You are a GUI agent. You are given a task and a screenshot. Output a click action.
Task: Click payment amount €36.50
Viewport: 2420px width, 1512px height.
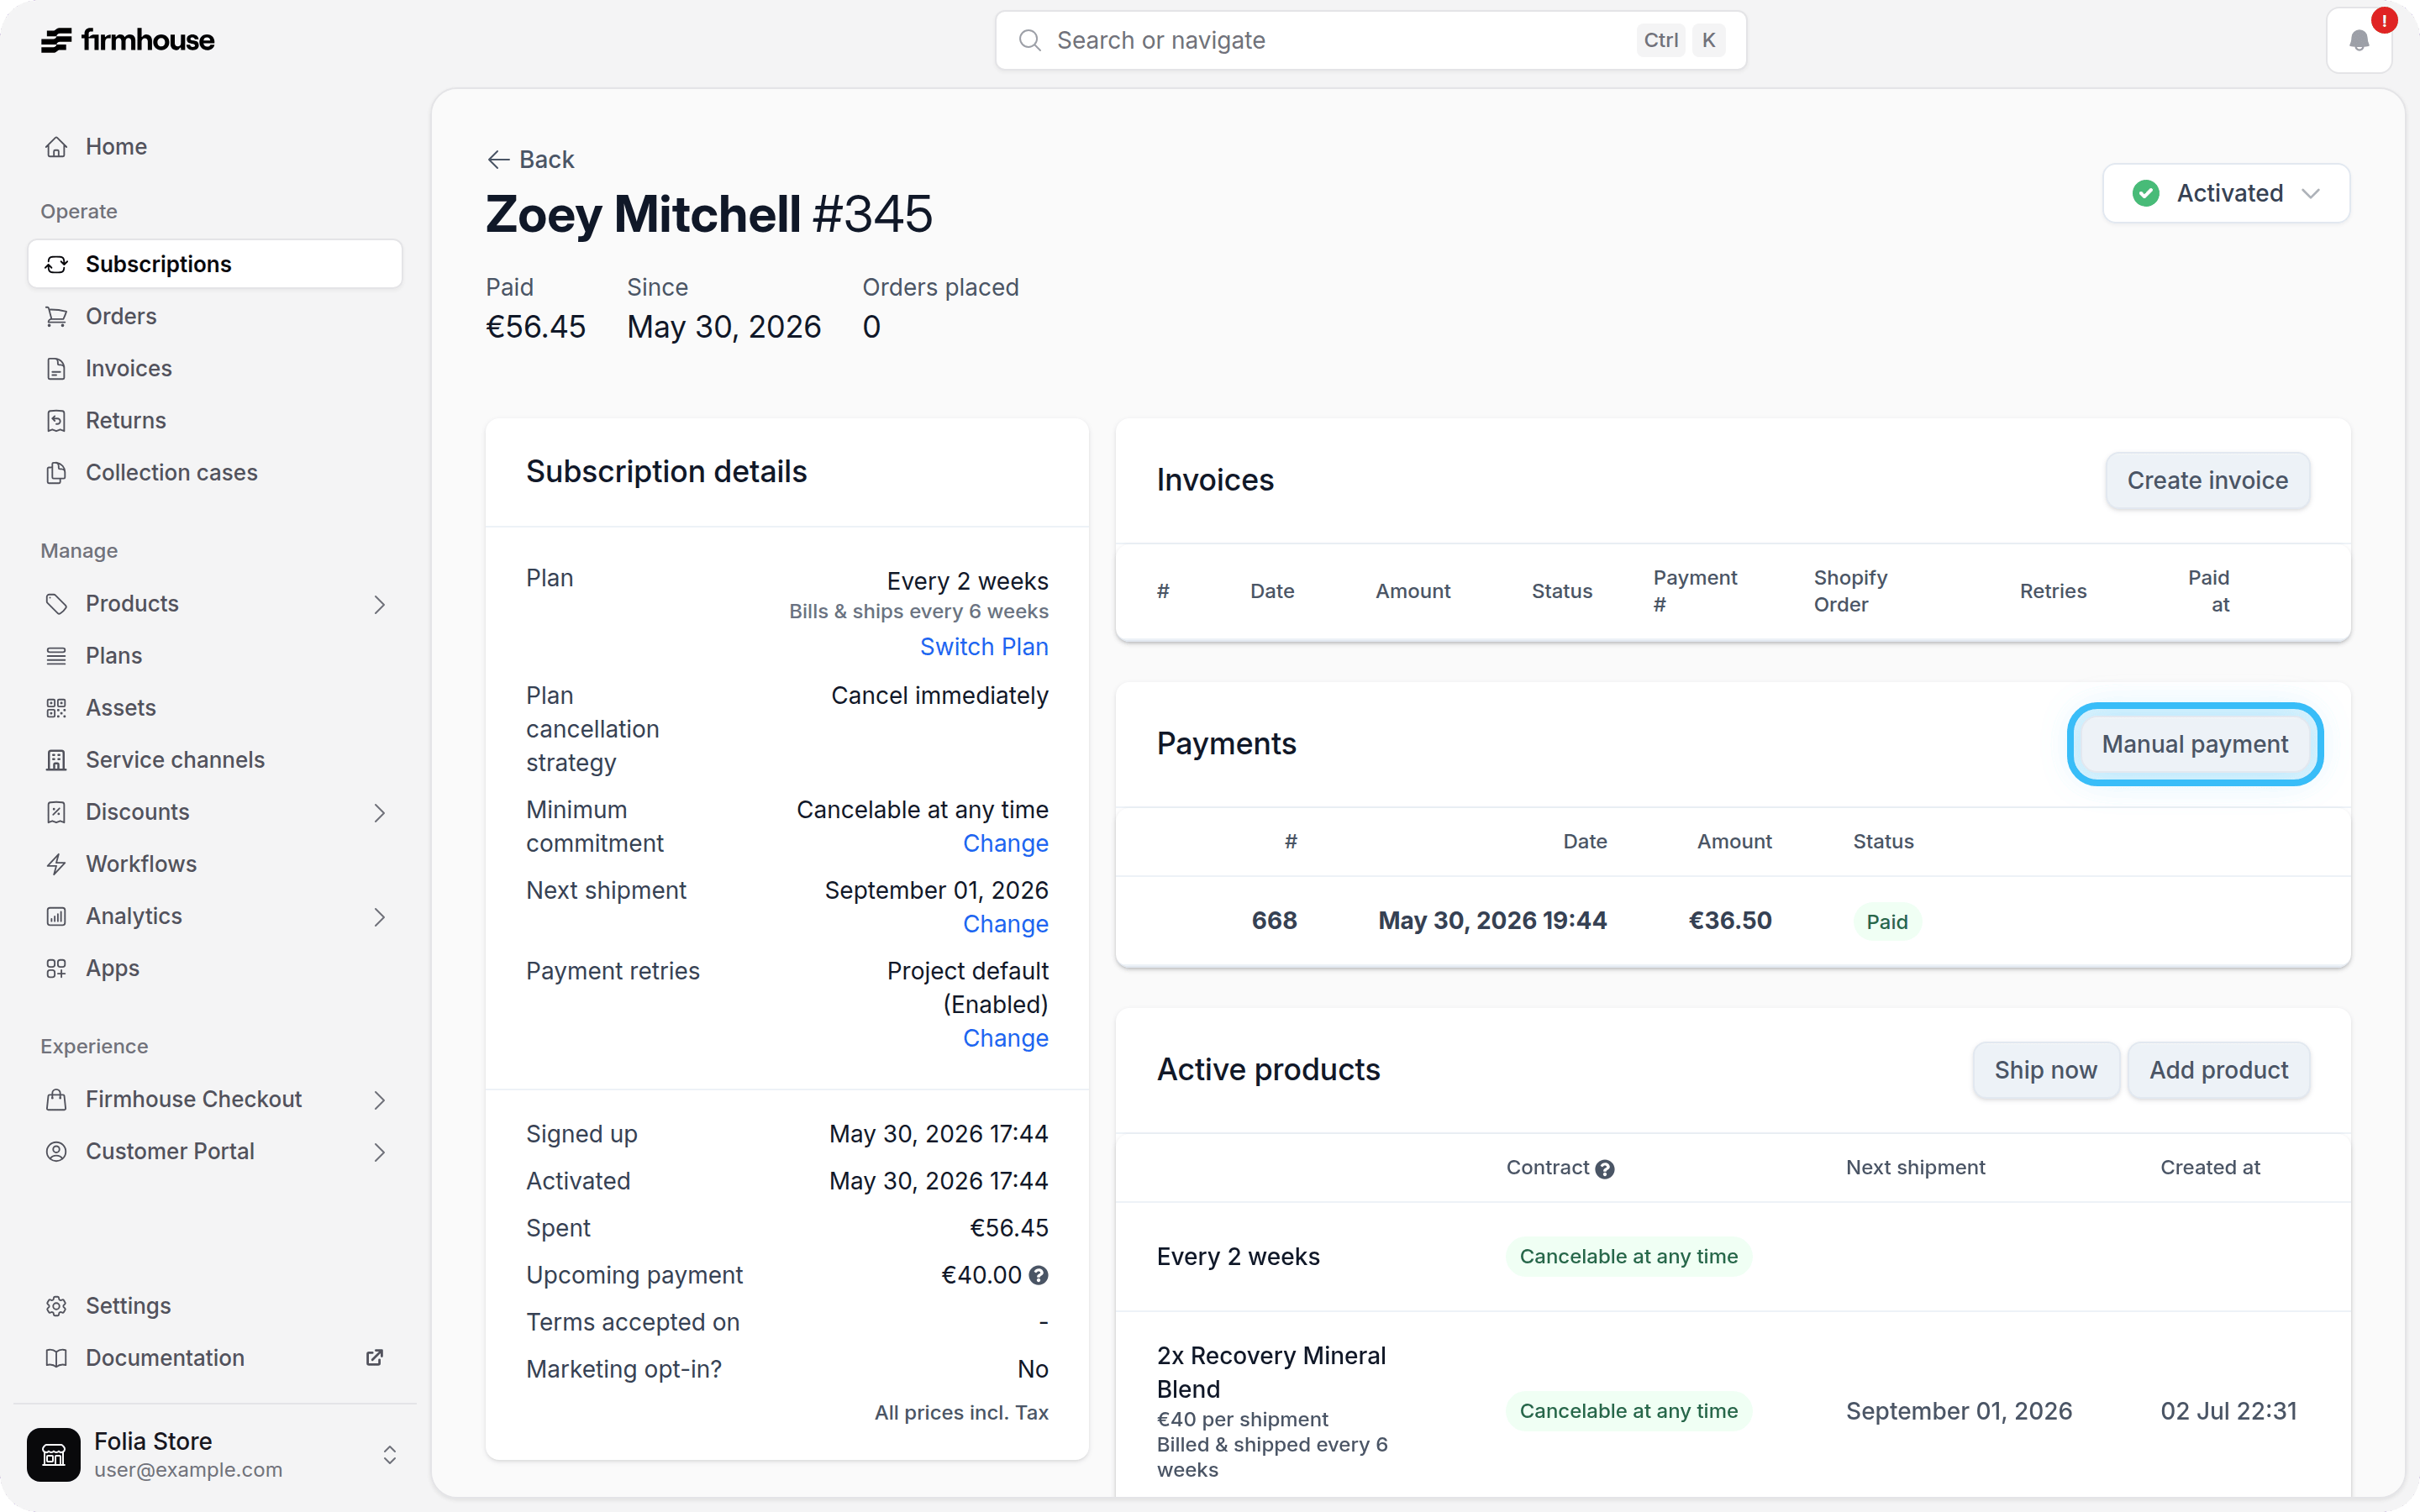tap(1729, 921)
